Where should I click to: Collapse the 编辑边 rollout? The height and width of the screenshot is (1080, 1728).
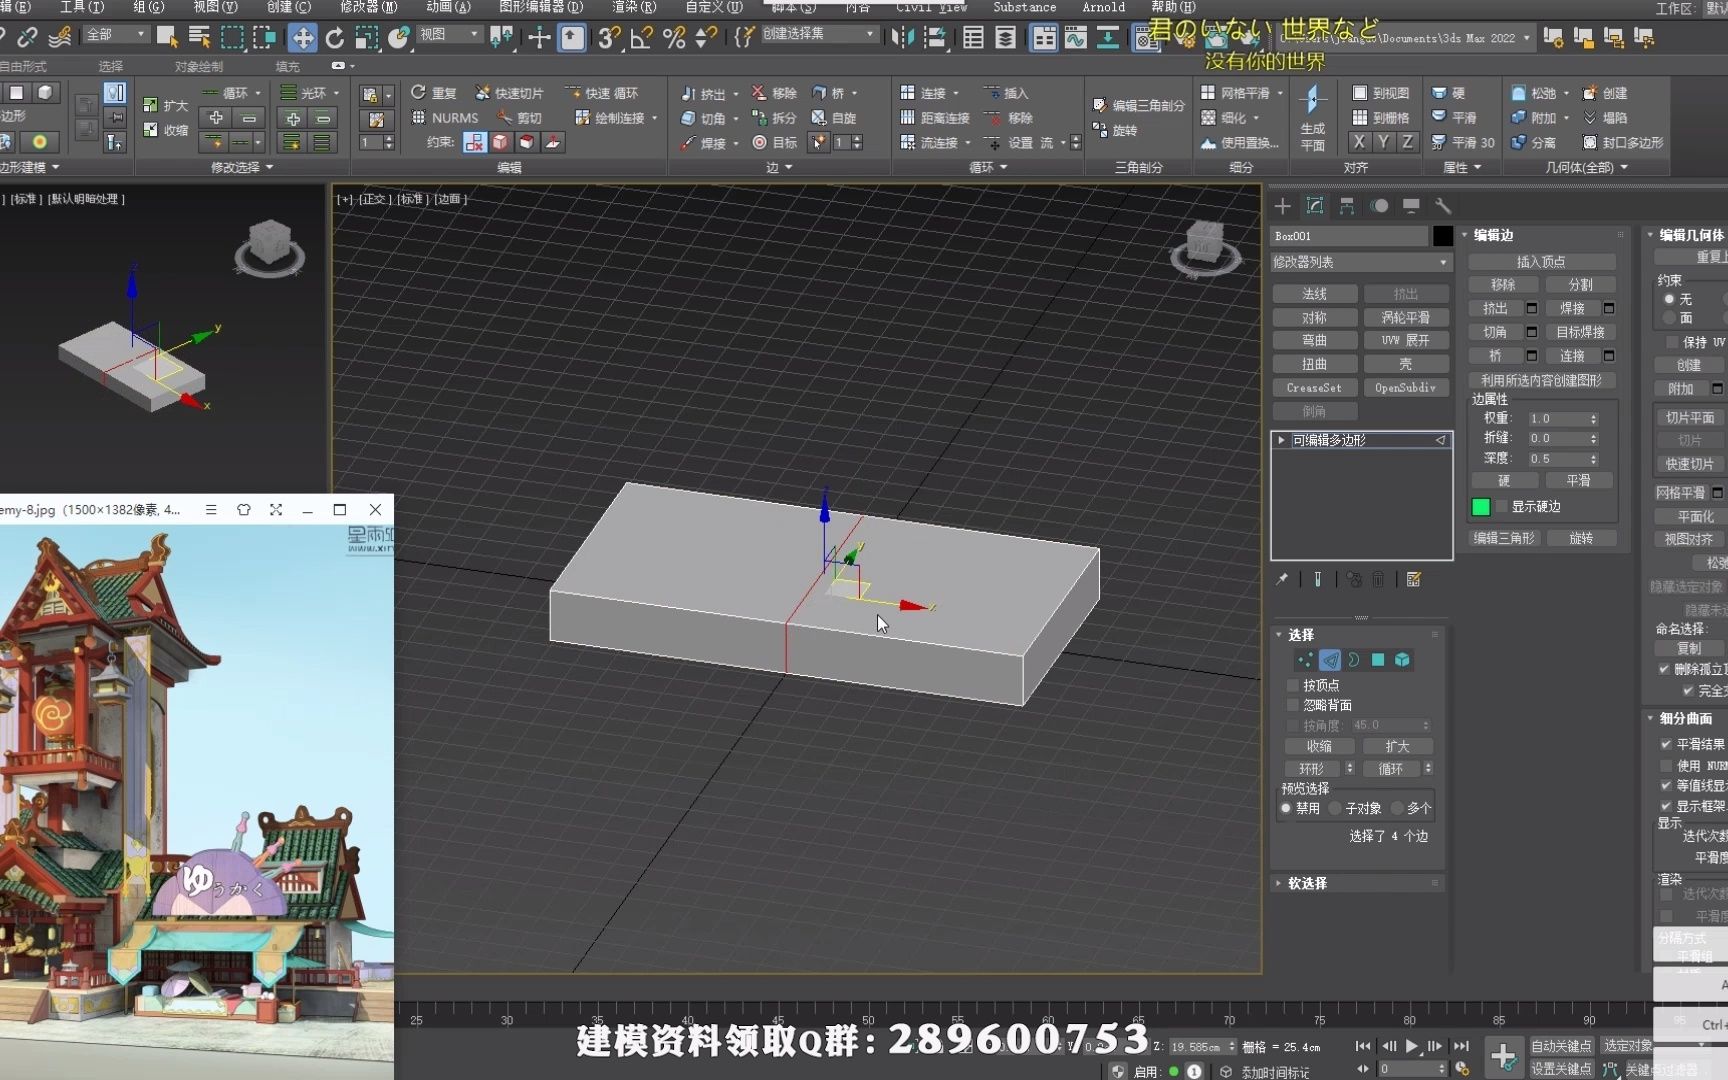1490,235
